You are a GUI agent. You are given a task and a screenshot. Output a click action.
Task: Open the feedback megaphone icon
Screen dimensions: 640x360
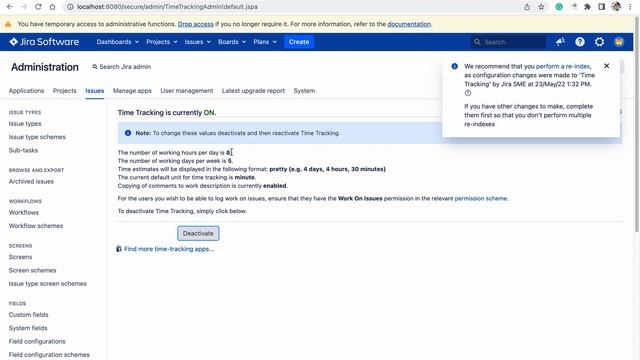point(560,42)
